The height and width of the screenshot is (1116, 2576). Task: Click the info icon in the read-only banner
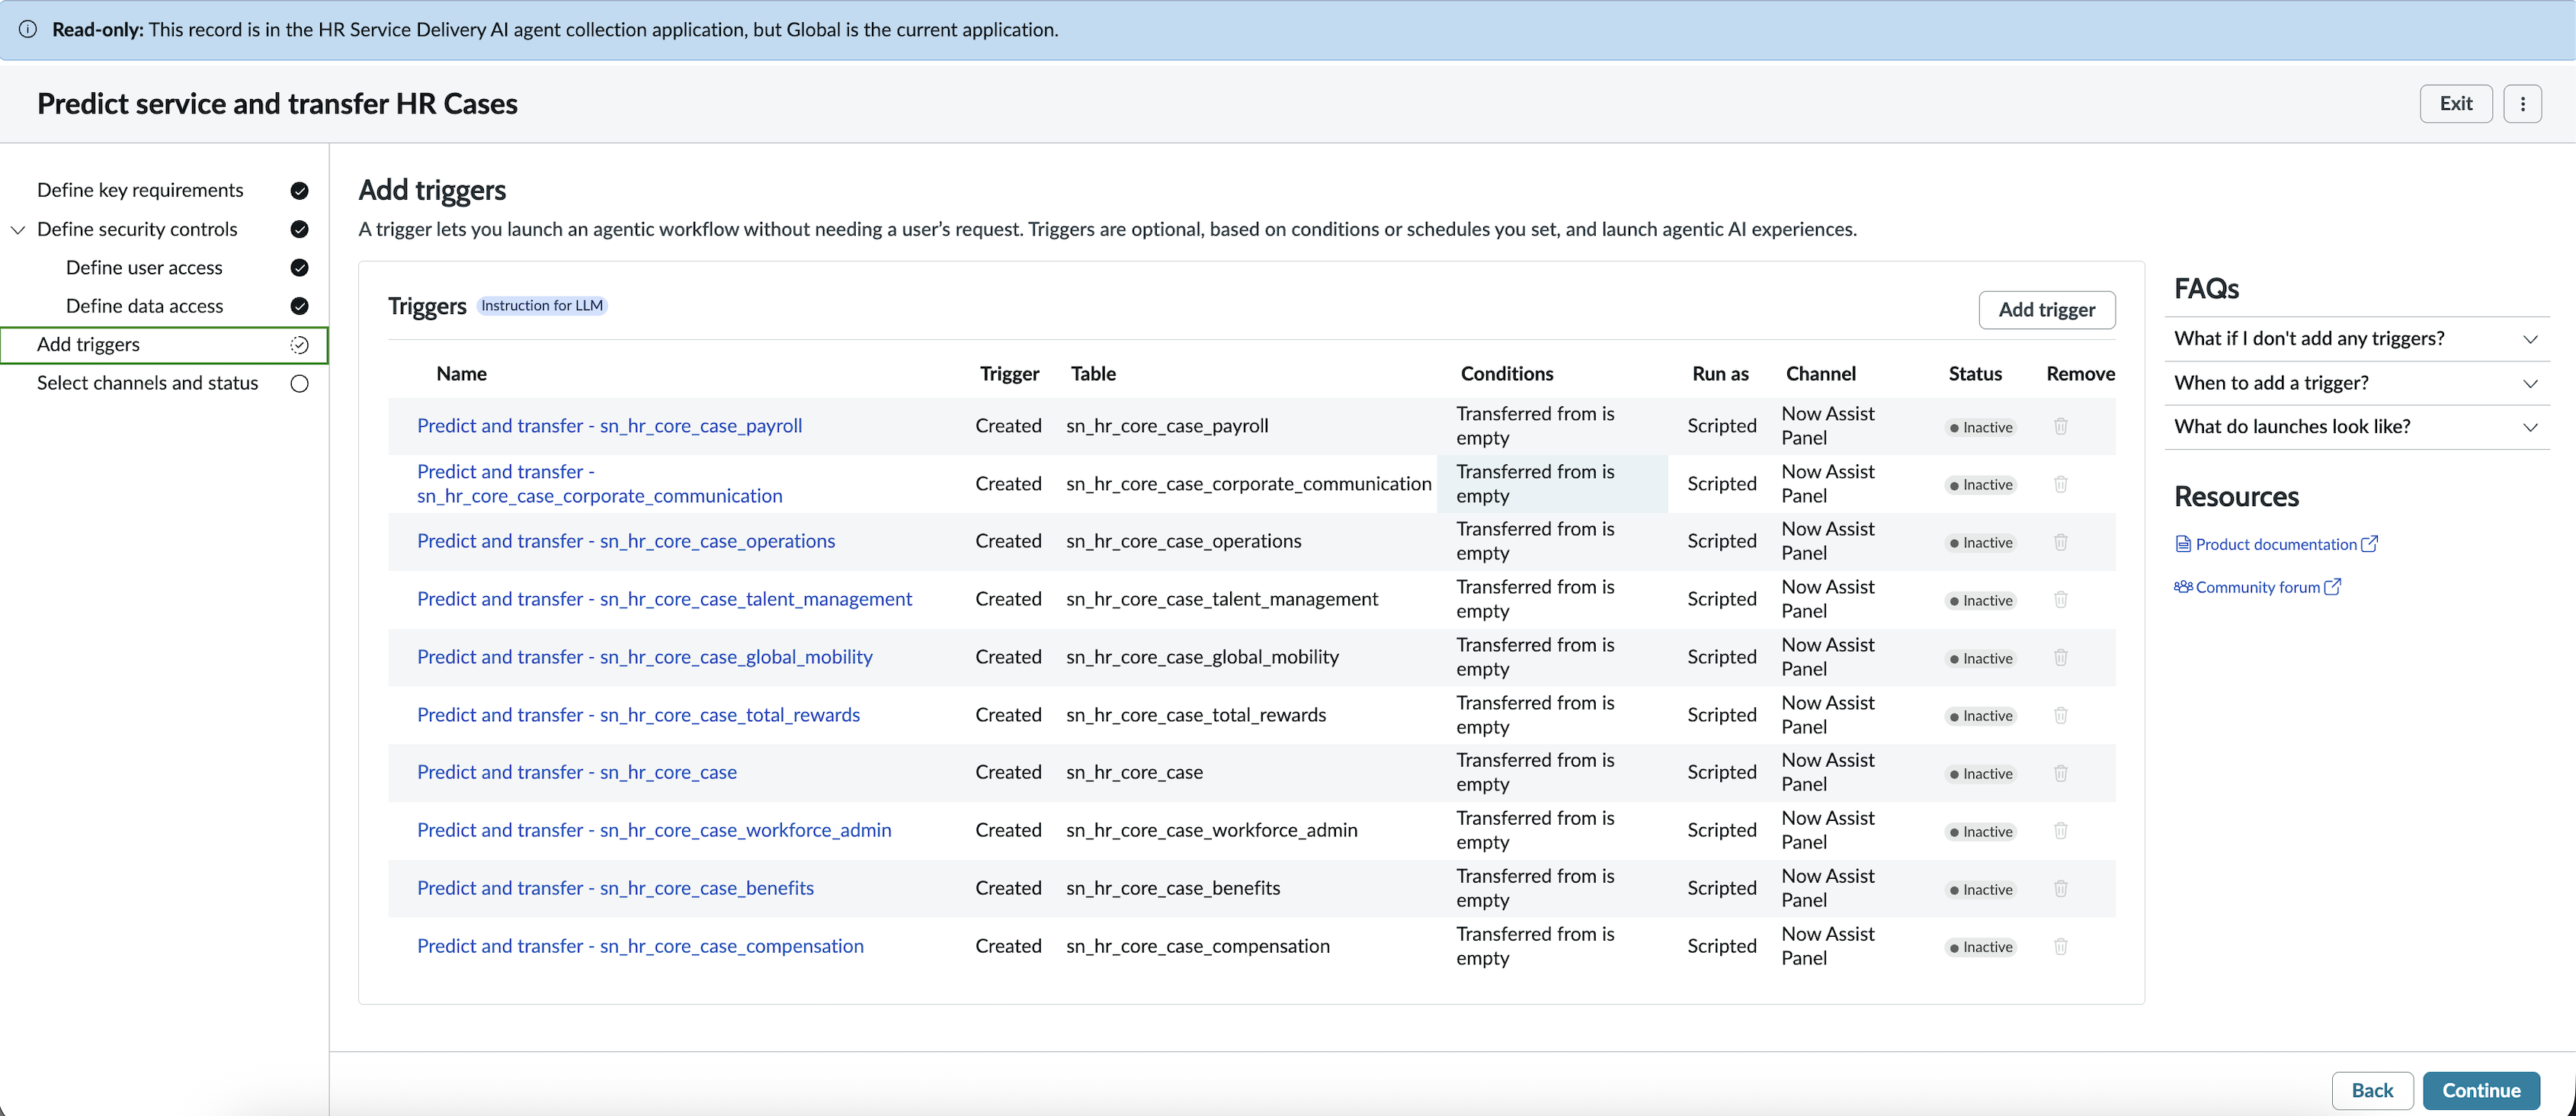(28, 29)
